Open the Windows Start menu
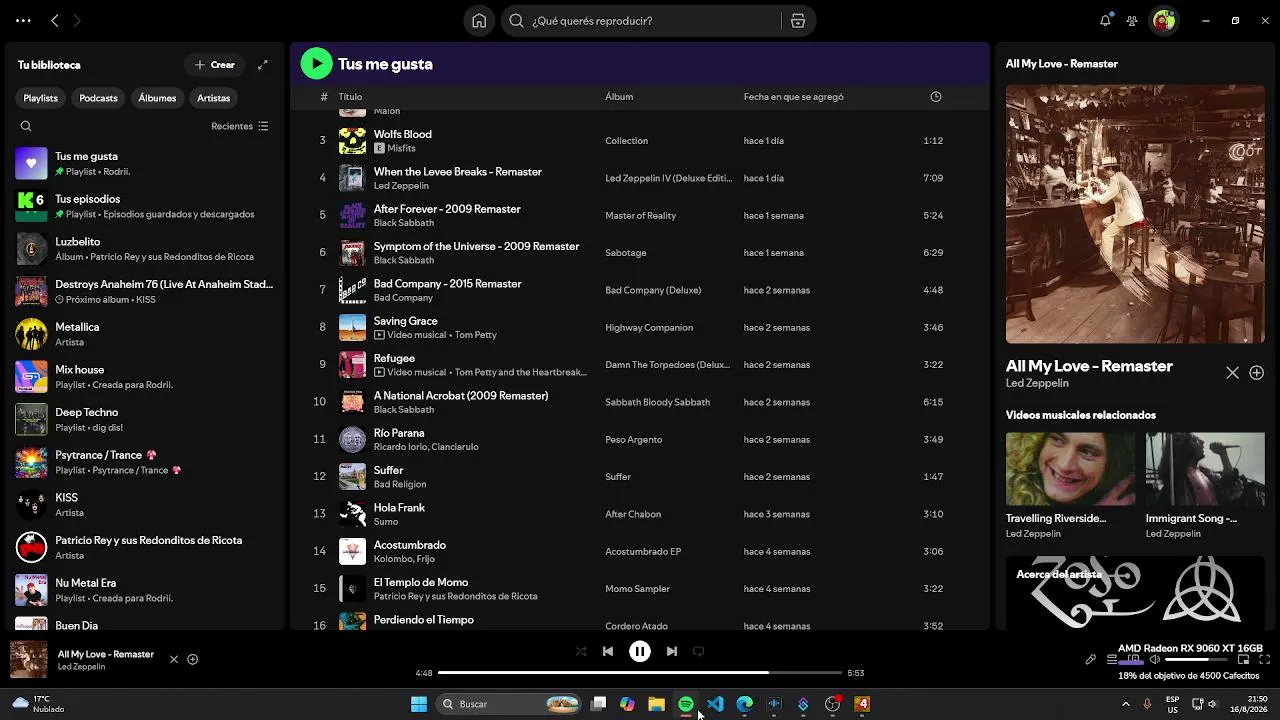Screen dimensions: 1280x720 click(x=419, y=704)
